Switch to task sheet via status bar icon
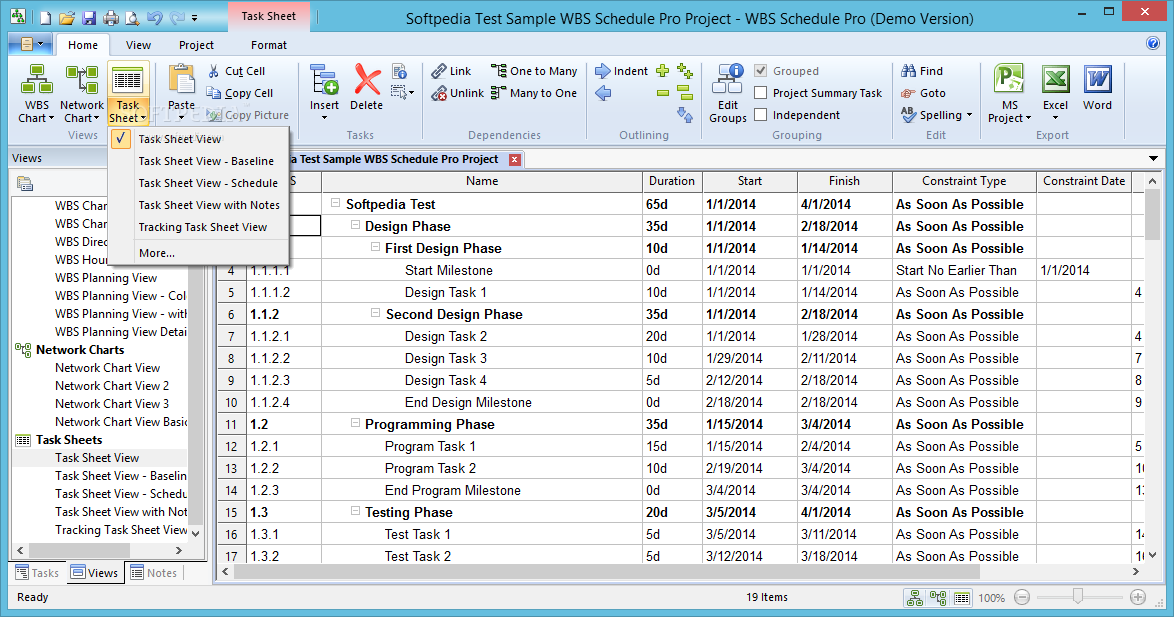Viewport: 1174px width, 617px height. click(x=962, y=598)
